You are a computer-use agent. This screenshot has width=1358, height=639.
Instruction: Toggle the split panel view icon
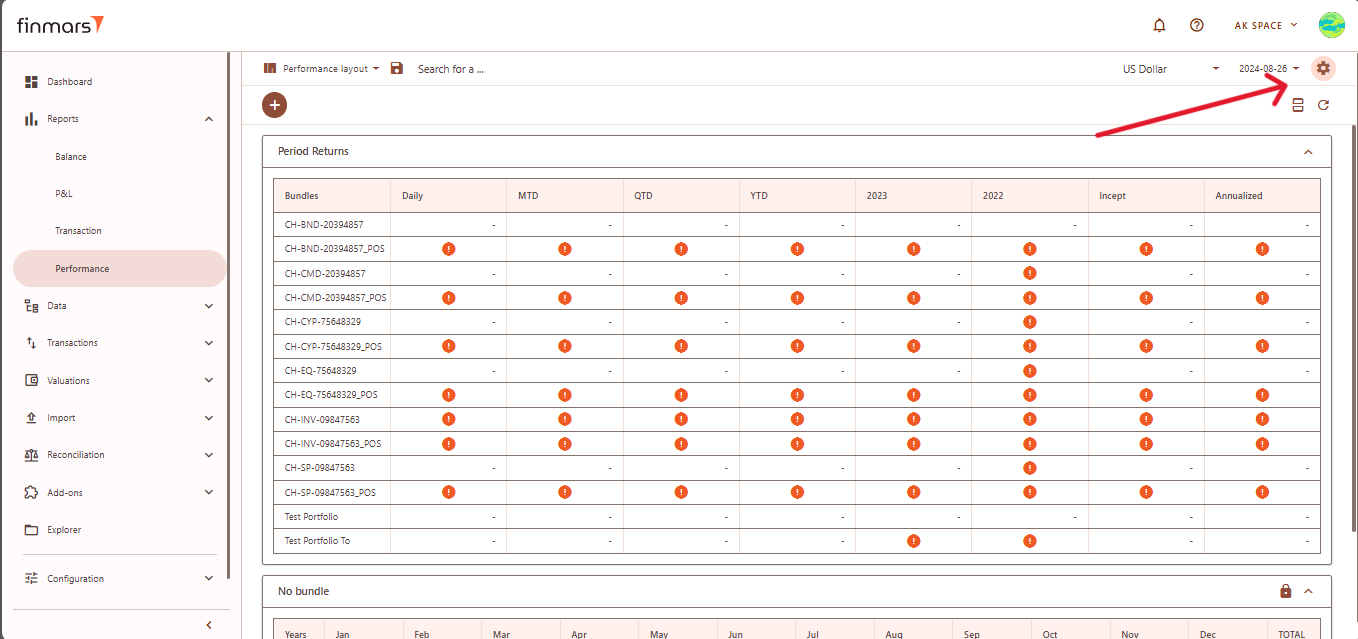point(1297,105)
